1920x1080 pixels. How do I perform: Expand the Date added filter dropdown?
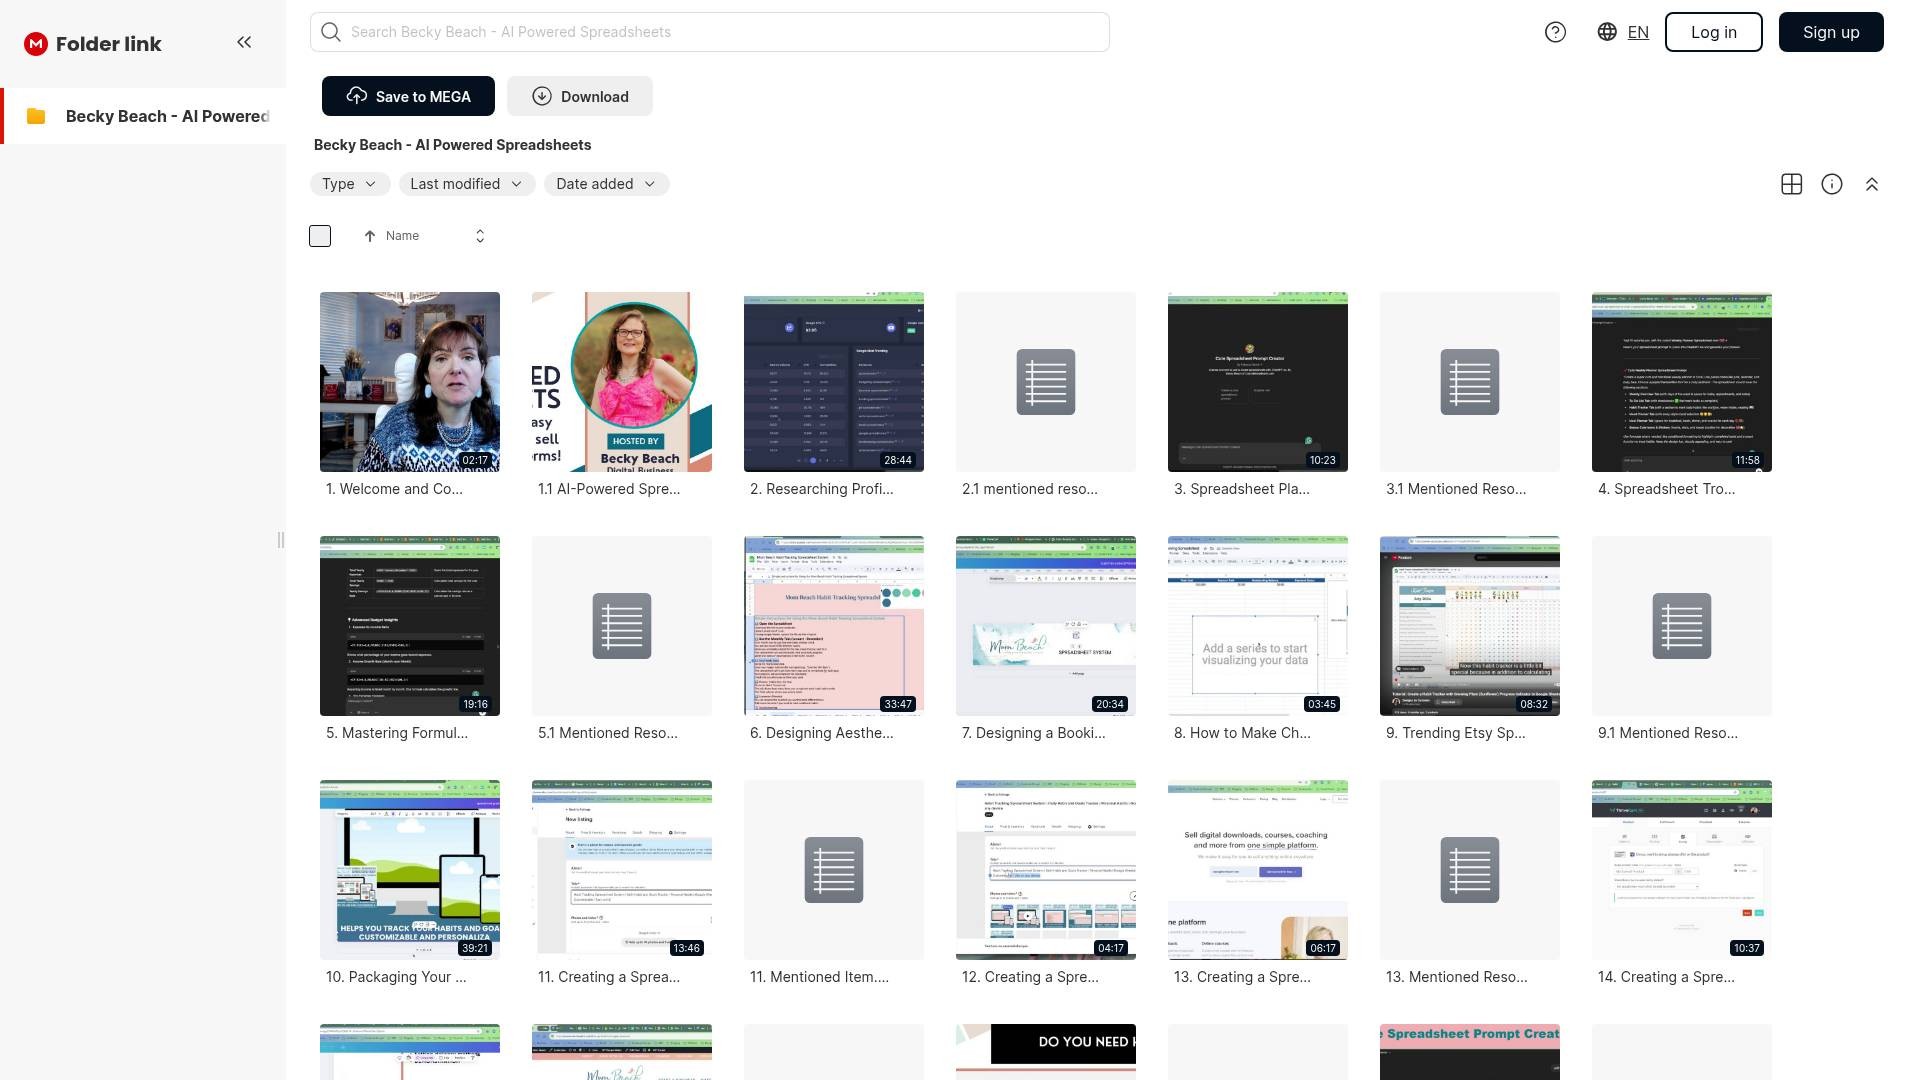click(x=606, y=184)
